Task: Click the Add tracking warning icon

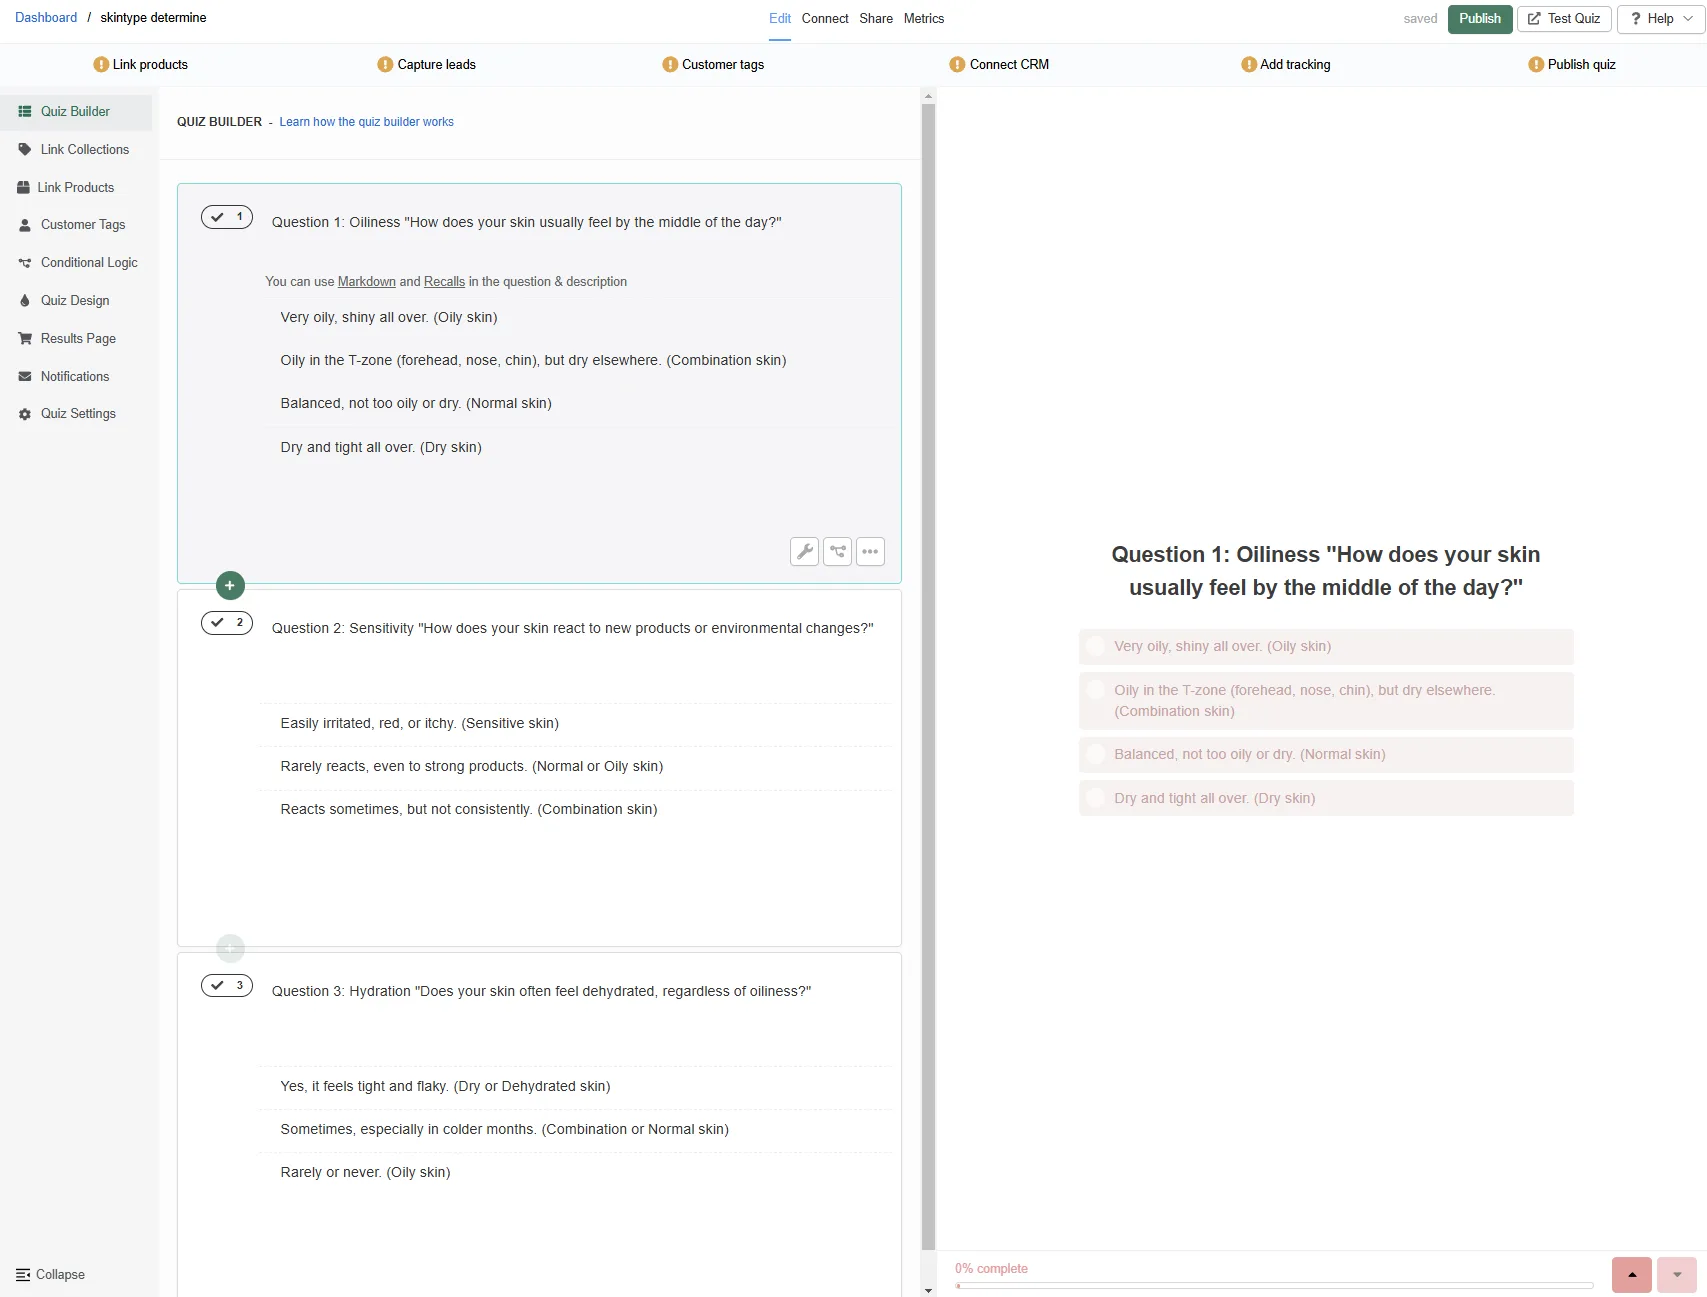Action: 1249,65
